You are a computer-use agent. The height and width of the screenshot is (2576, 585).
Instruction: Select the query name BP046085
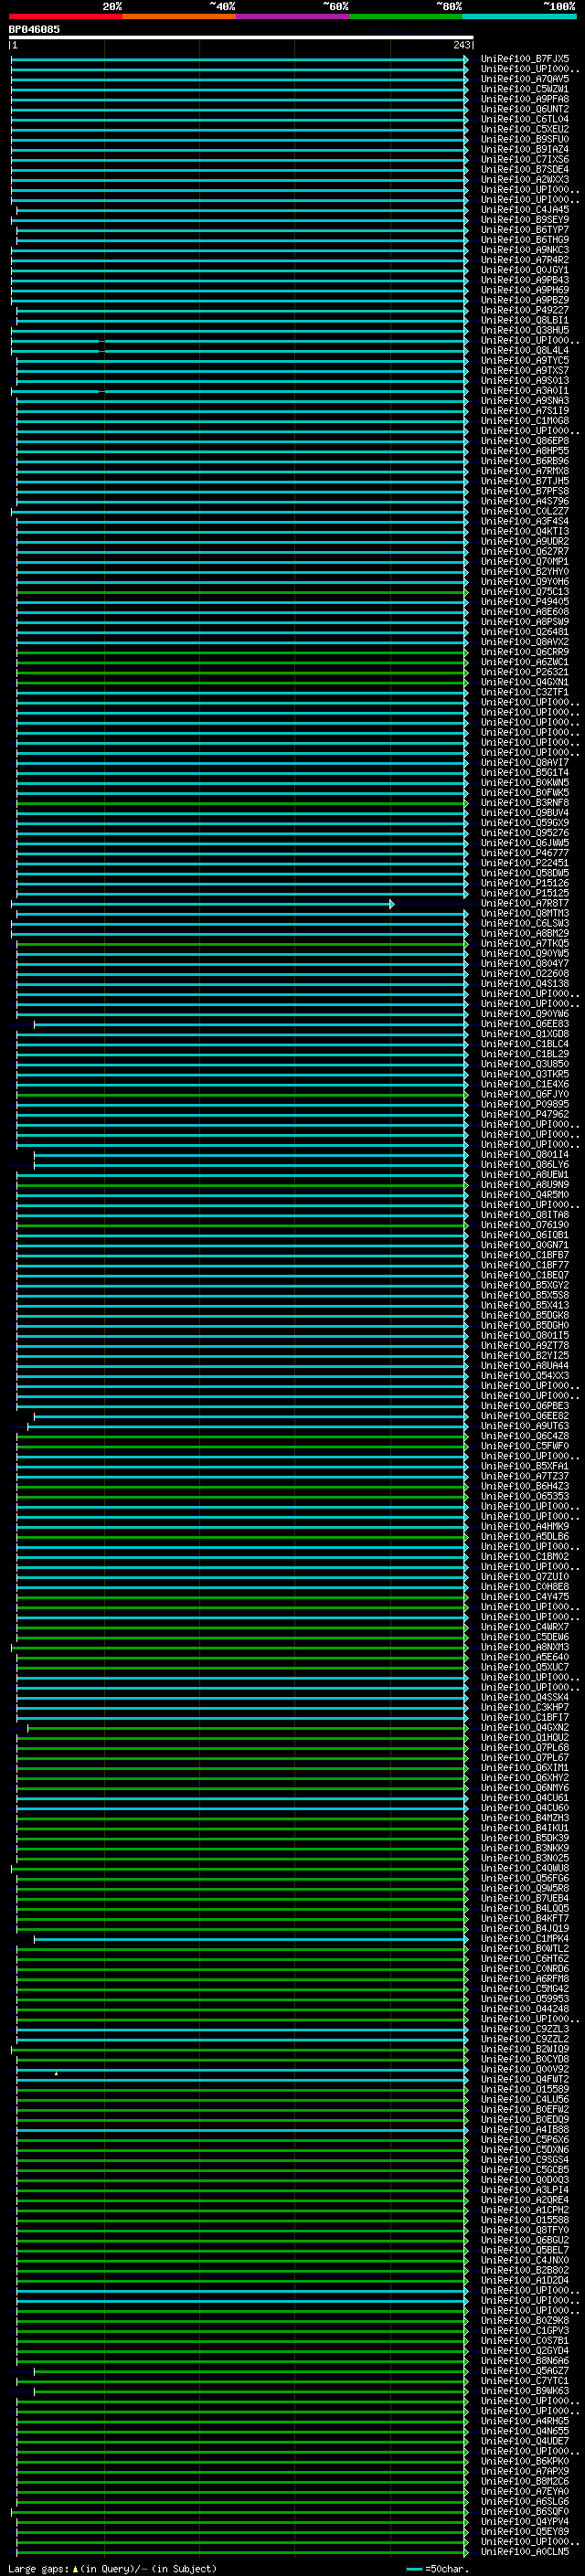click(34, 29)
